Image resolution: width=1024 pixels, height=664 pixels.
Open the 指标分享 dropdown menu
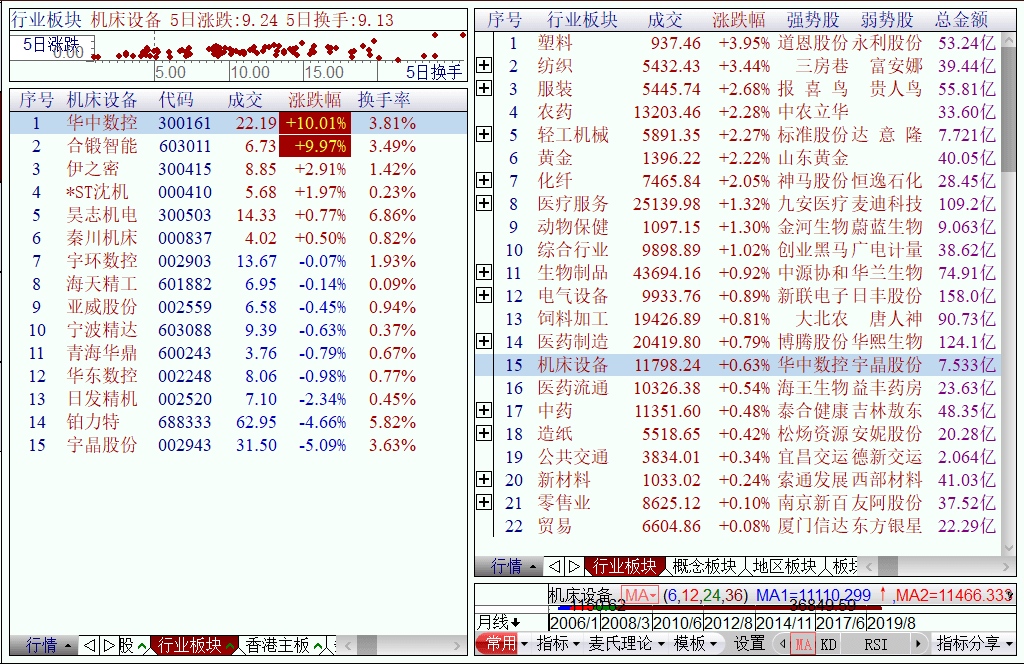click(974, 644)
